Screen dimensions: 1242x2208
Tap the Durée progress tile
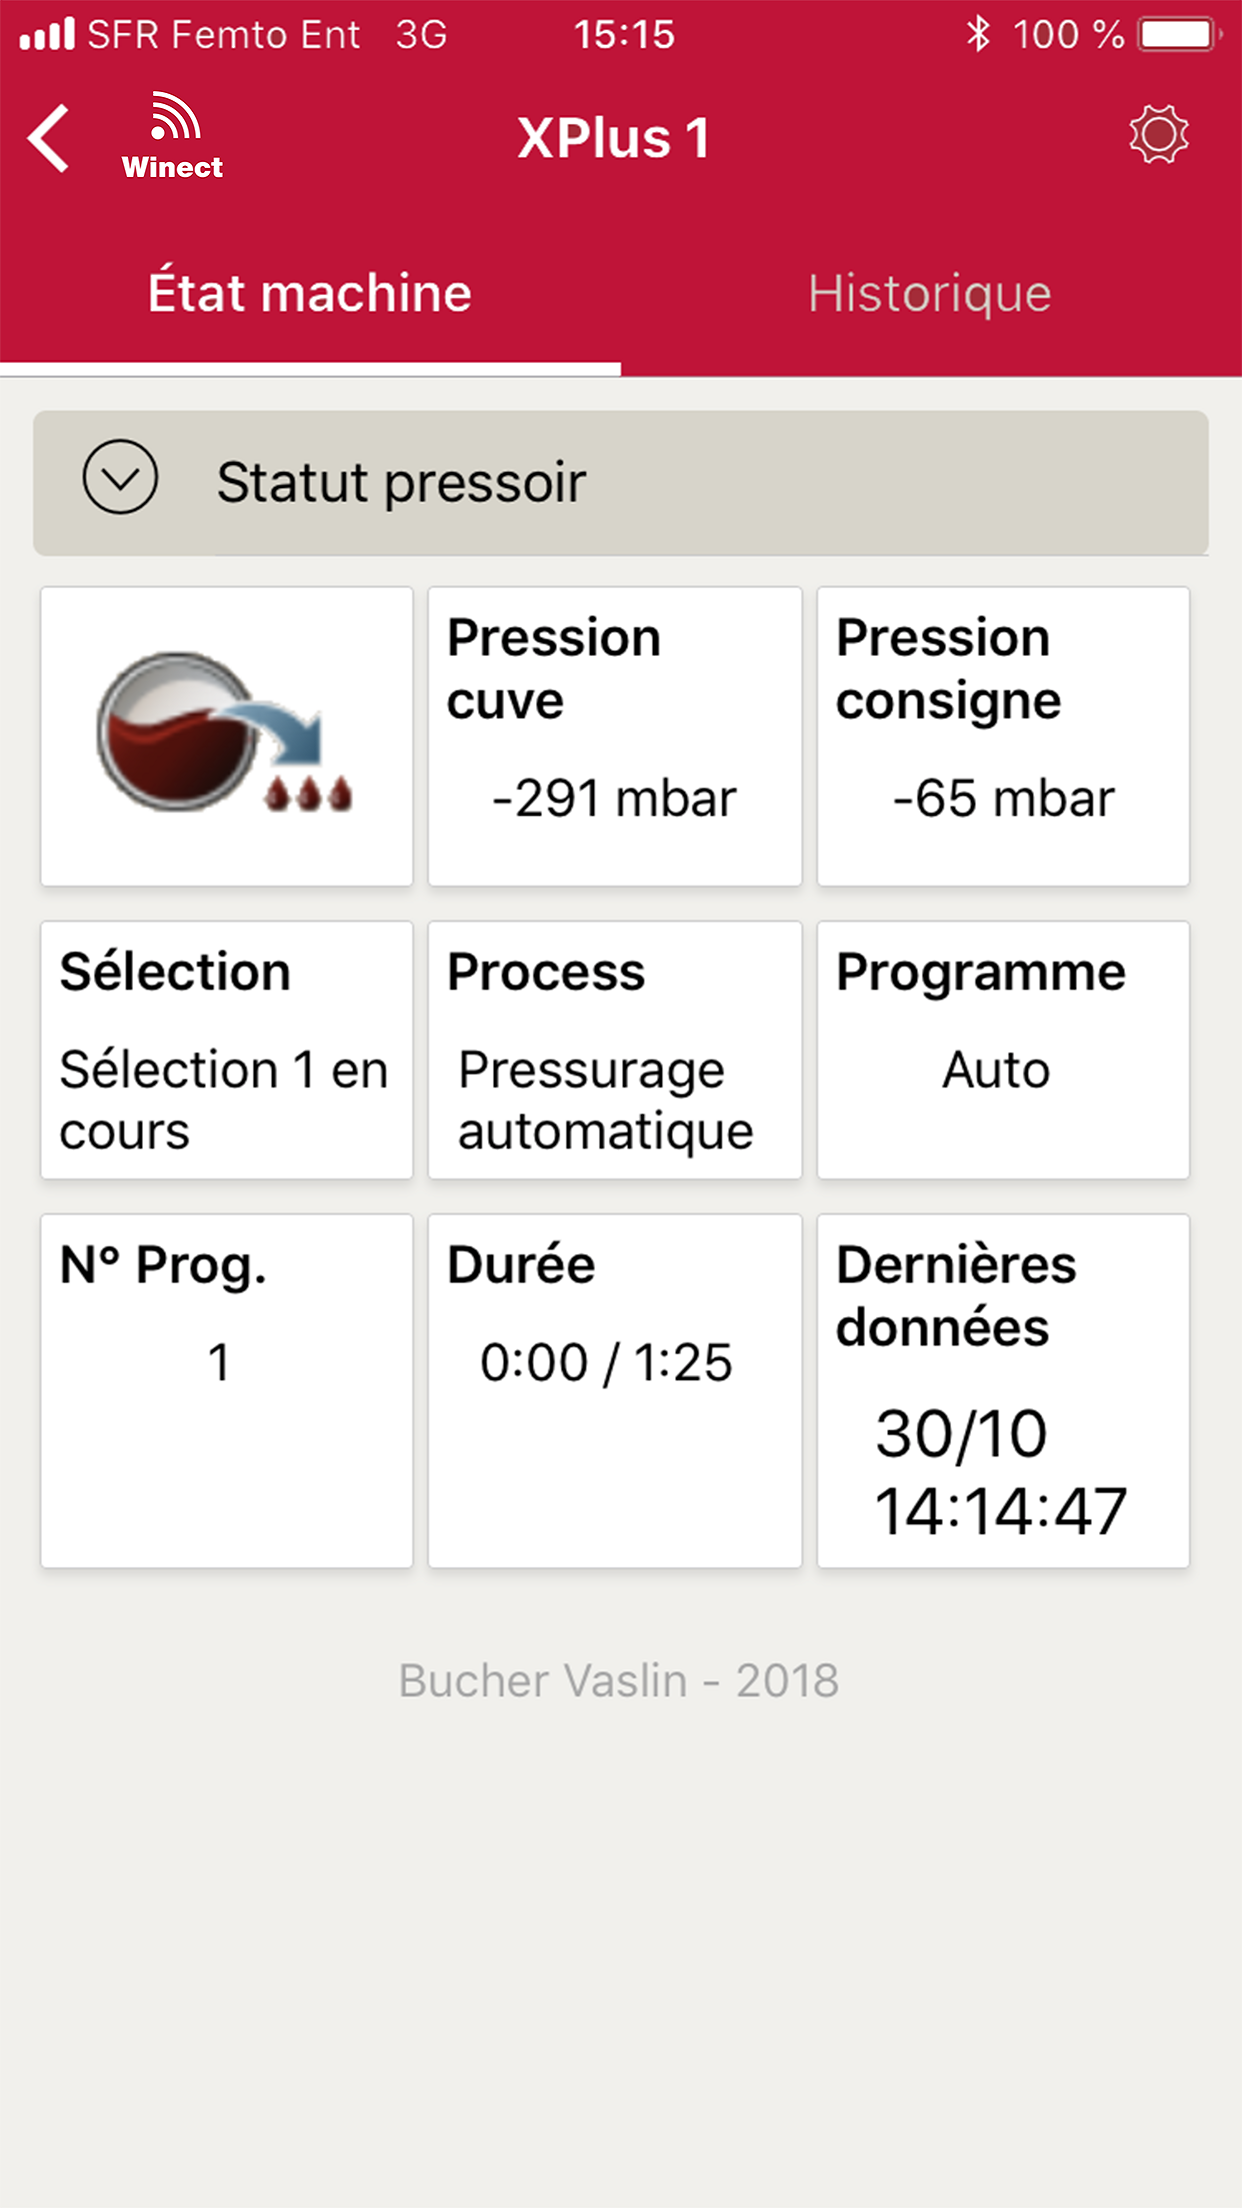tap(615, 1390)
